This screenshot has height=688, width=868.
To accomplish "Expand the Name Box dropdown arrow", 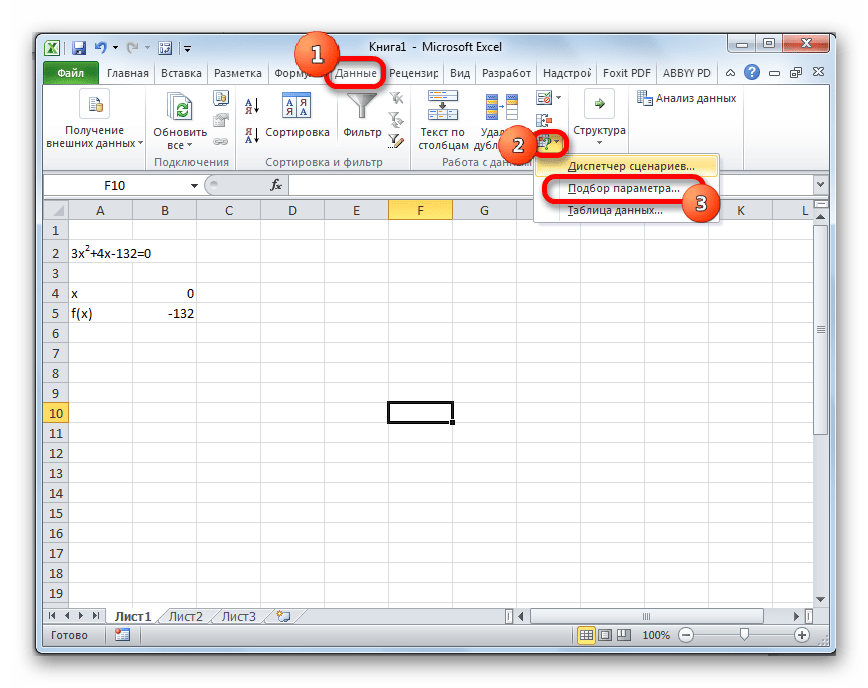I will [x=194, y=185].
